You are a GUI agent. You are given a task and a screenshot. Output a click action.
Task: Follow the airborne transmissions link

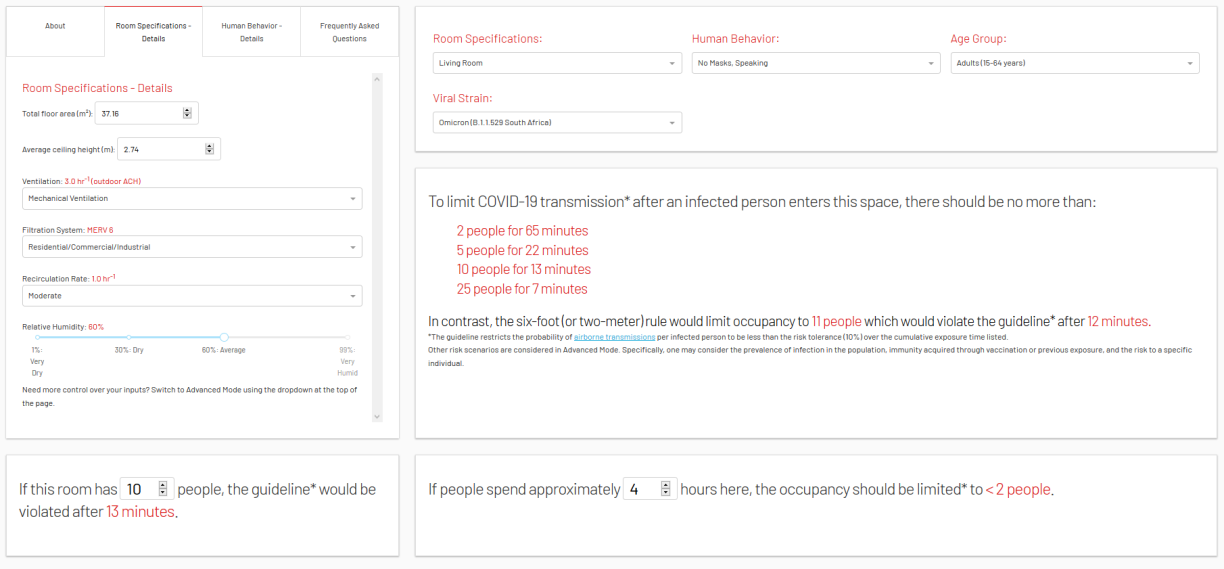(614, 338)
